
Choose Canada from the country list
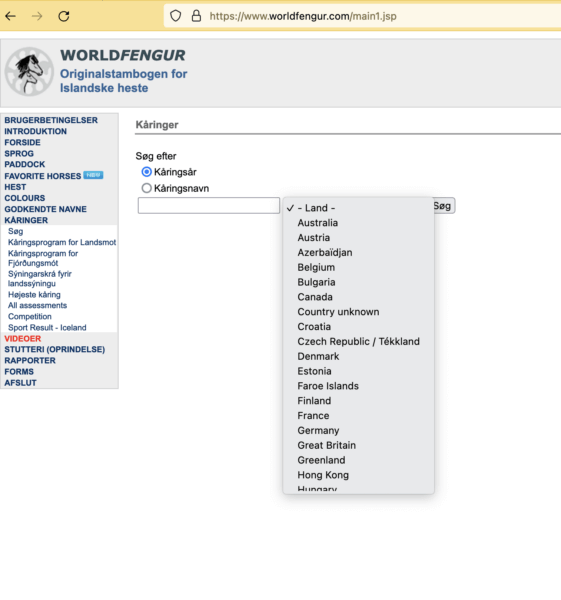(x=359, y=297)
